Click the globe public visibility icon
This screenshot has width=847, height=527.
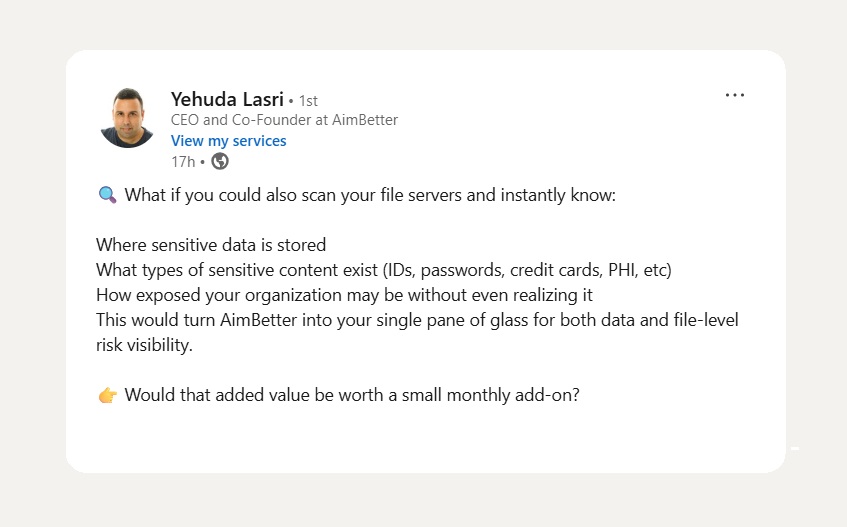coord(219,161)
